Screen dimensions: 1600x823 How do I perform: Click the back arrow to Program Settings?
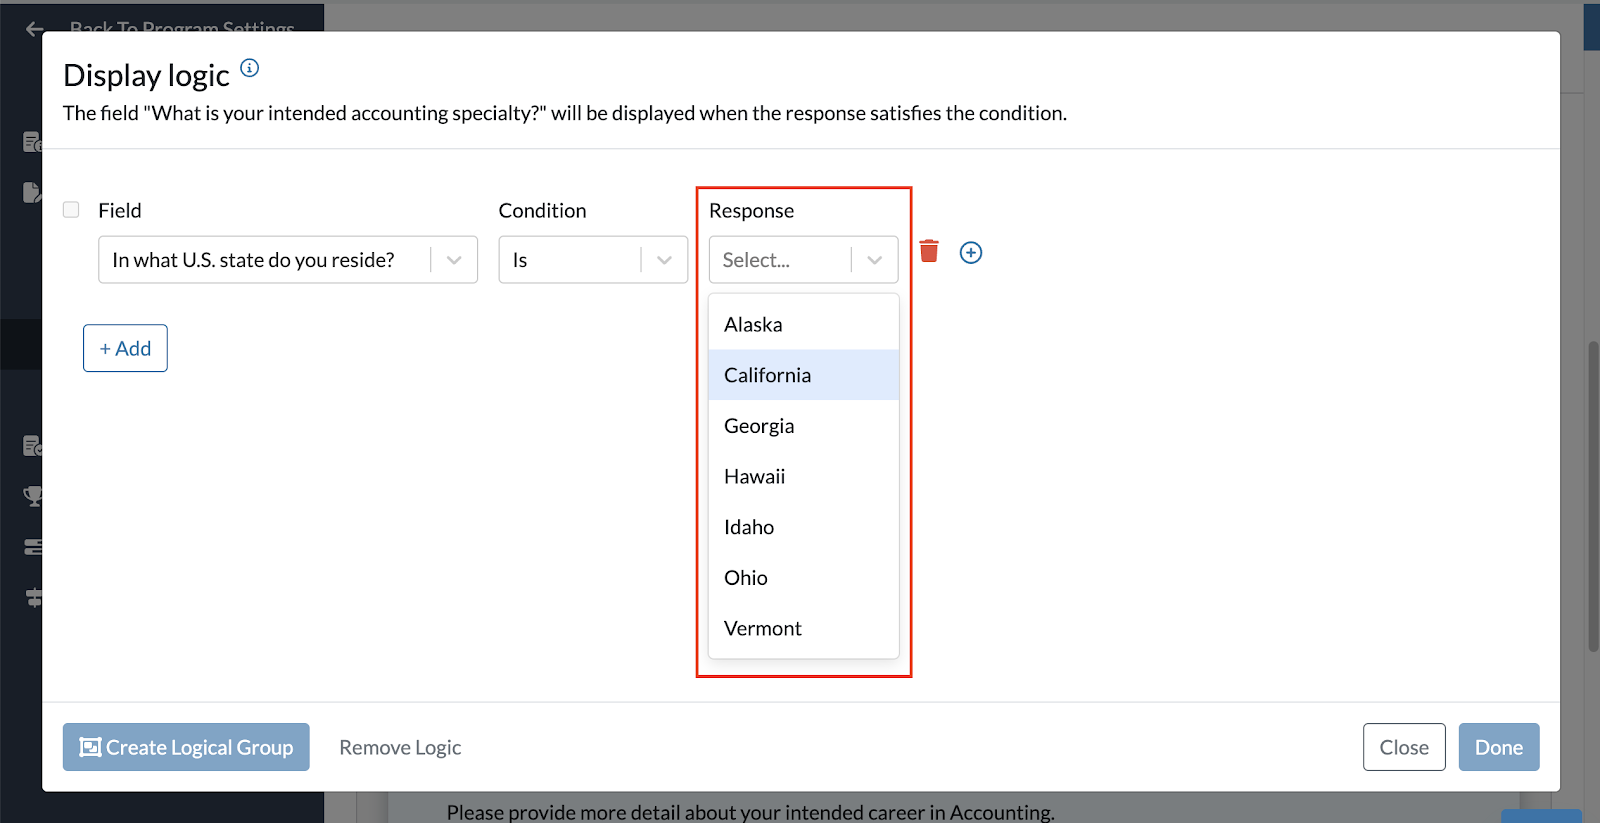pyautogui.click(x=35, y=28)
